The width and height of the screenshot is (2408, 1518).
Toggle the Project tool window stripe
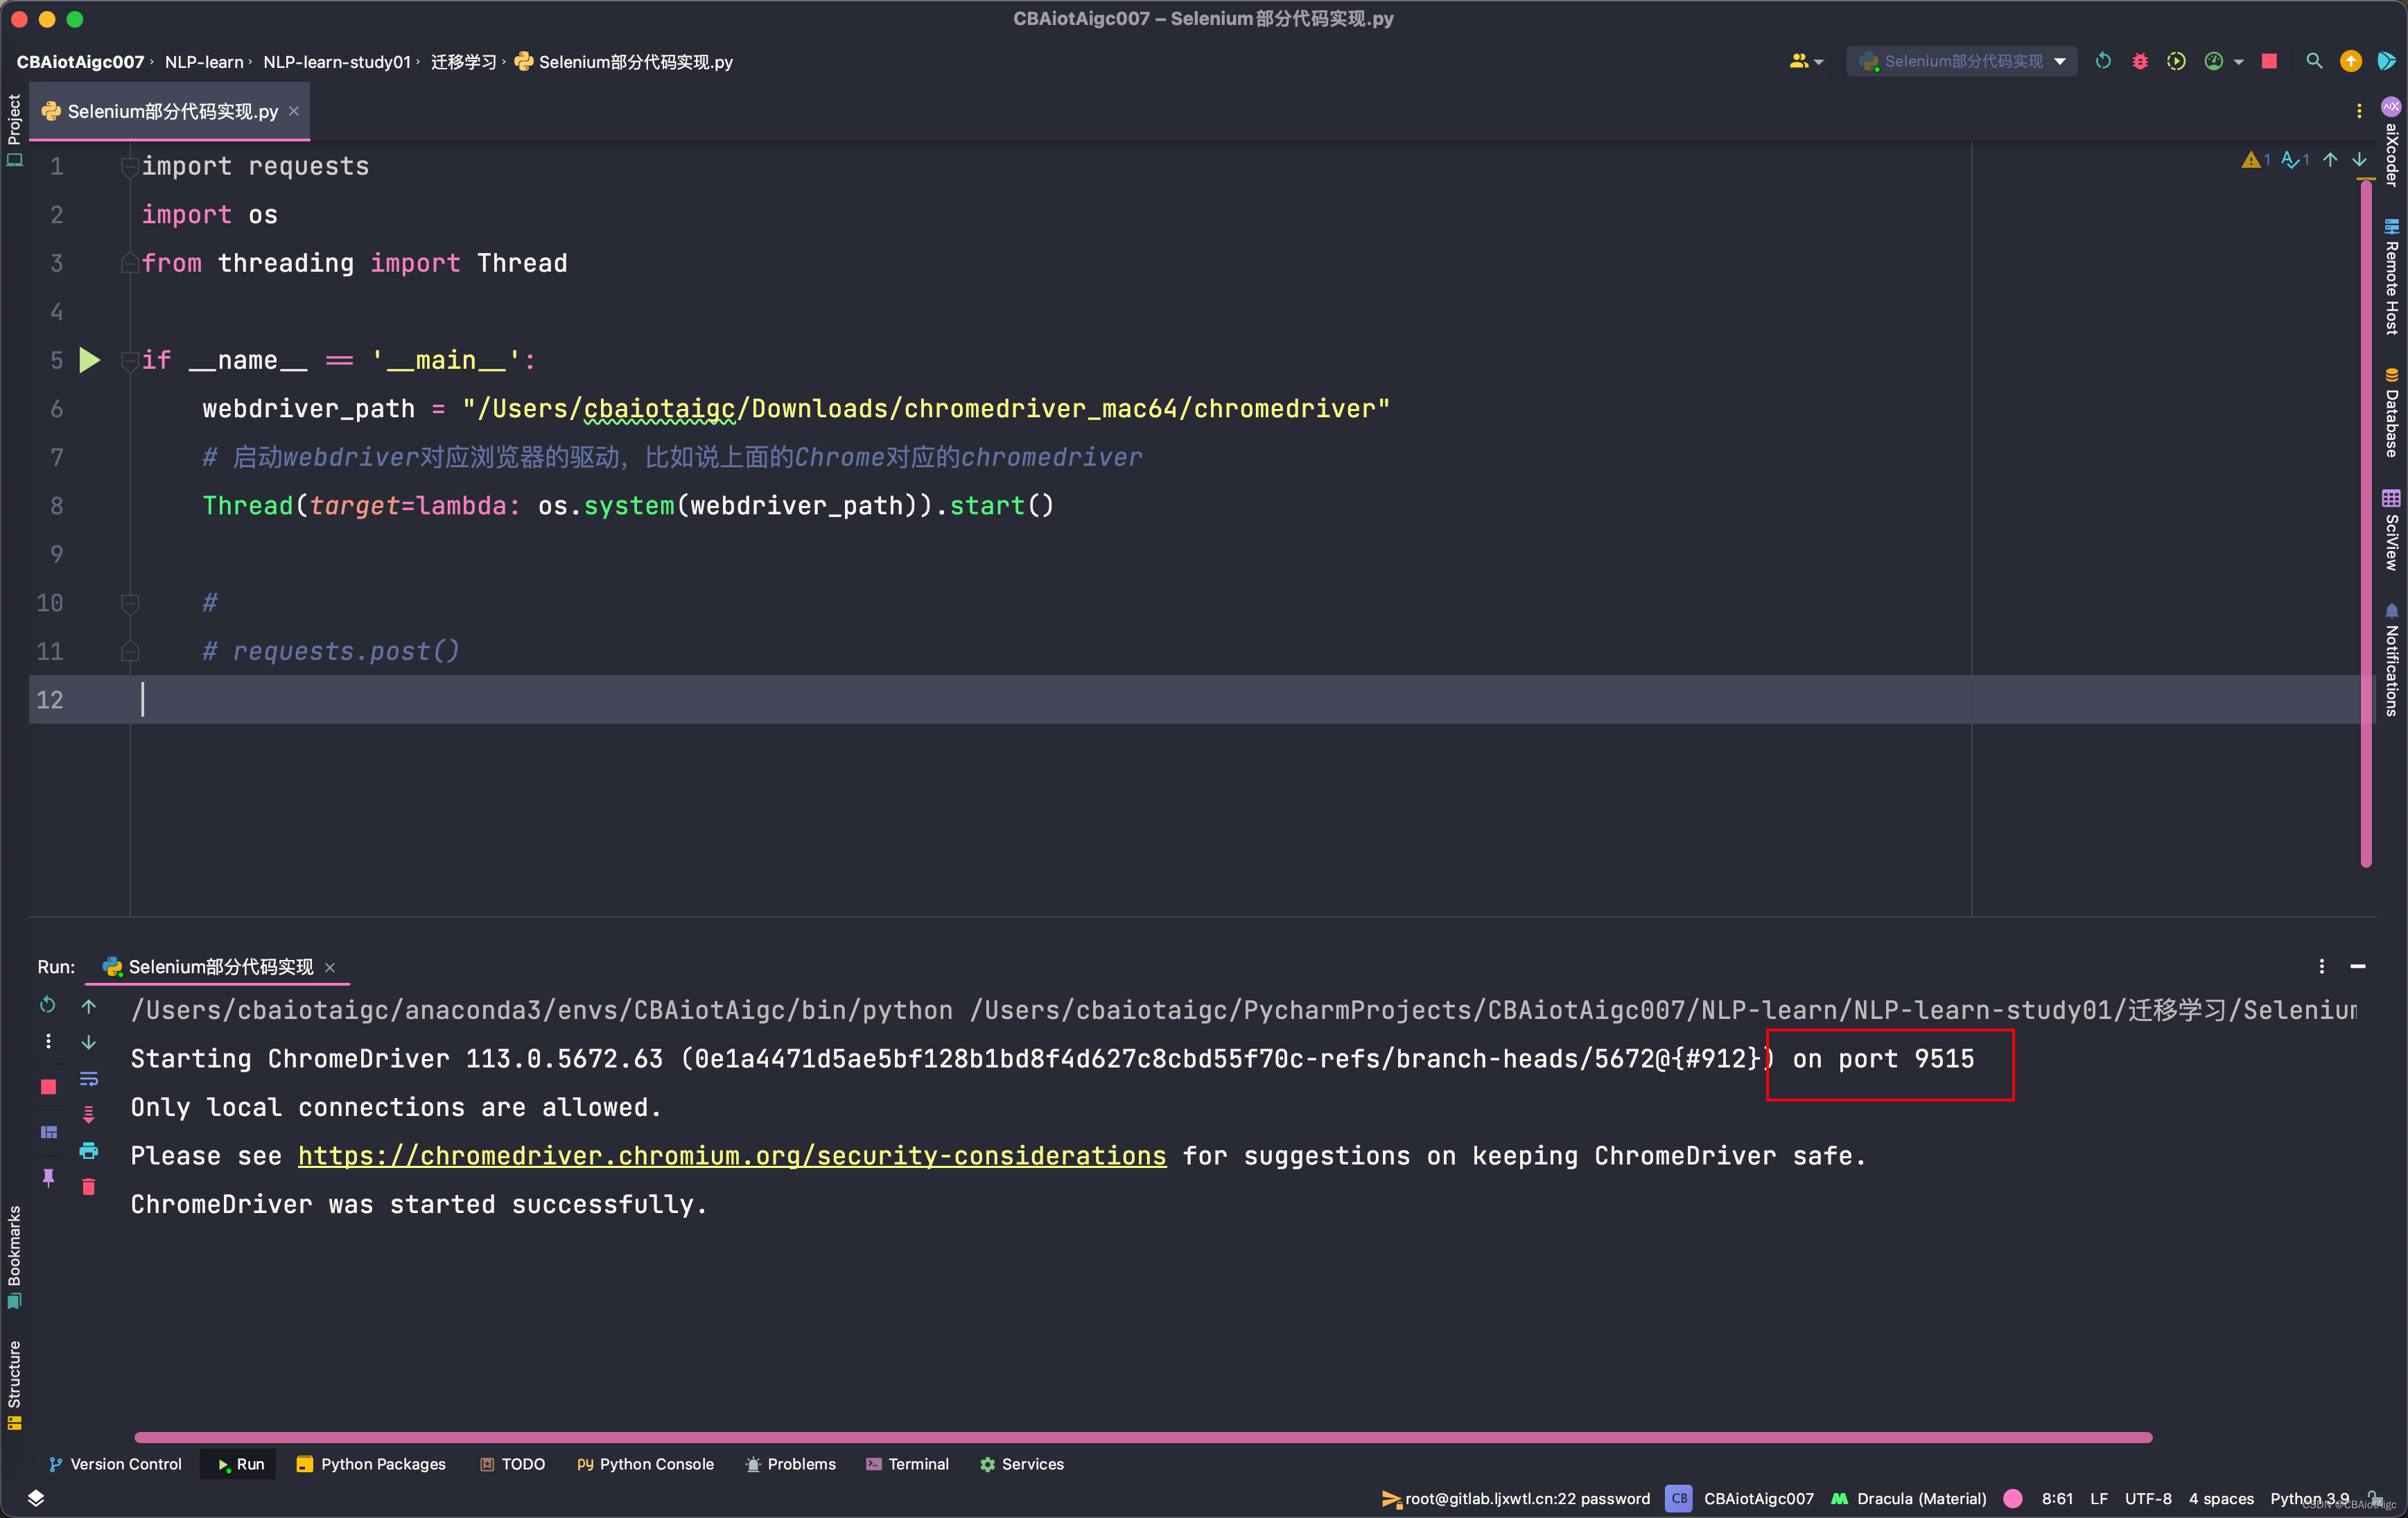(14, 130)
